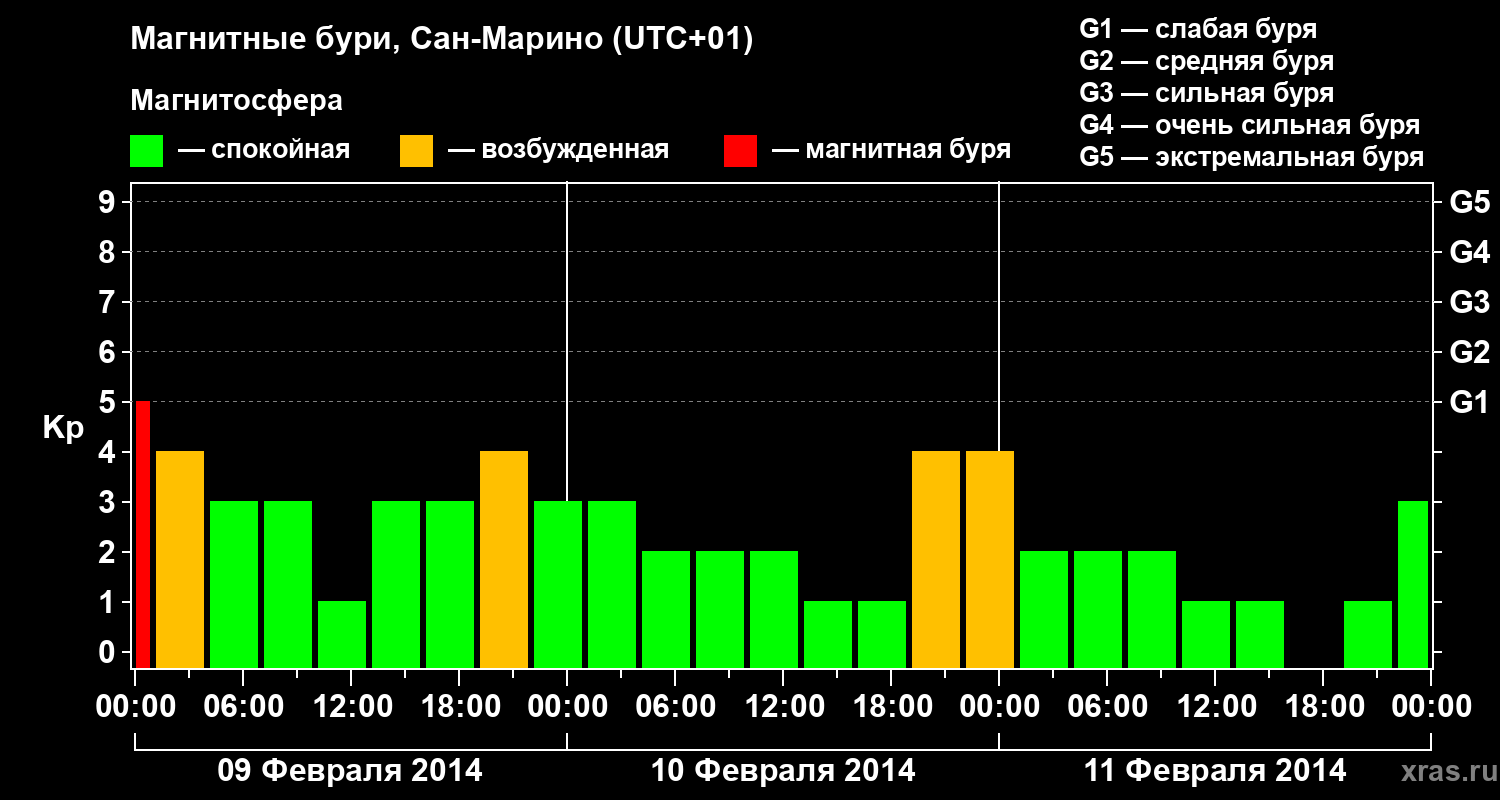Click the red 'магнитная буря' legend swatch

pyautogui.click(x=740, y=151)
